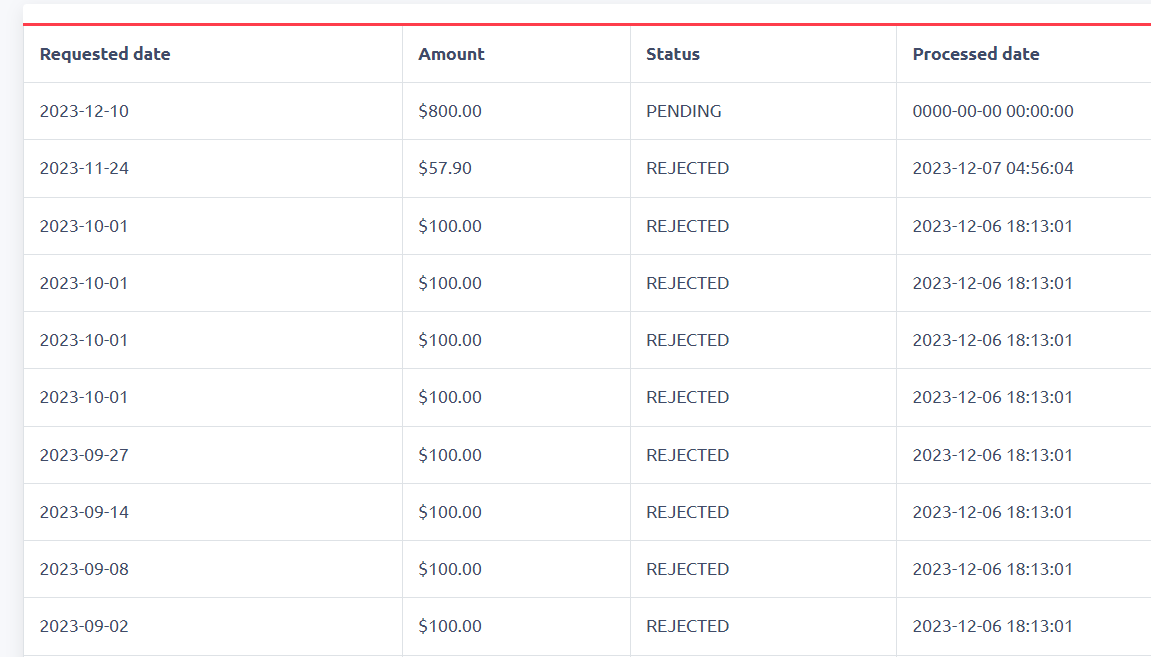Click the amount in the 2023-09-08 row

coord(450,569)
